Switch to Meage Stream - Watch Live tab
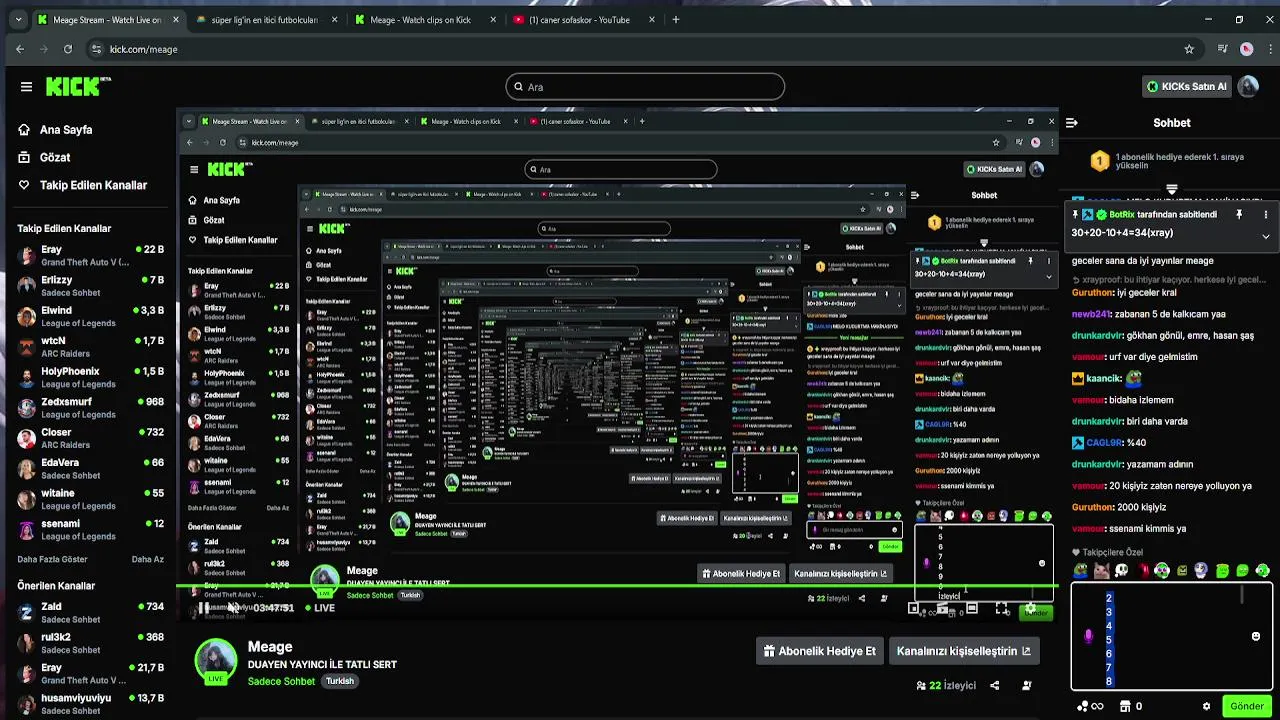Screen dimensions: 1280x720 [x=108, y=19]
